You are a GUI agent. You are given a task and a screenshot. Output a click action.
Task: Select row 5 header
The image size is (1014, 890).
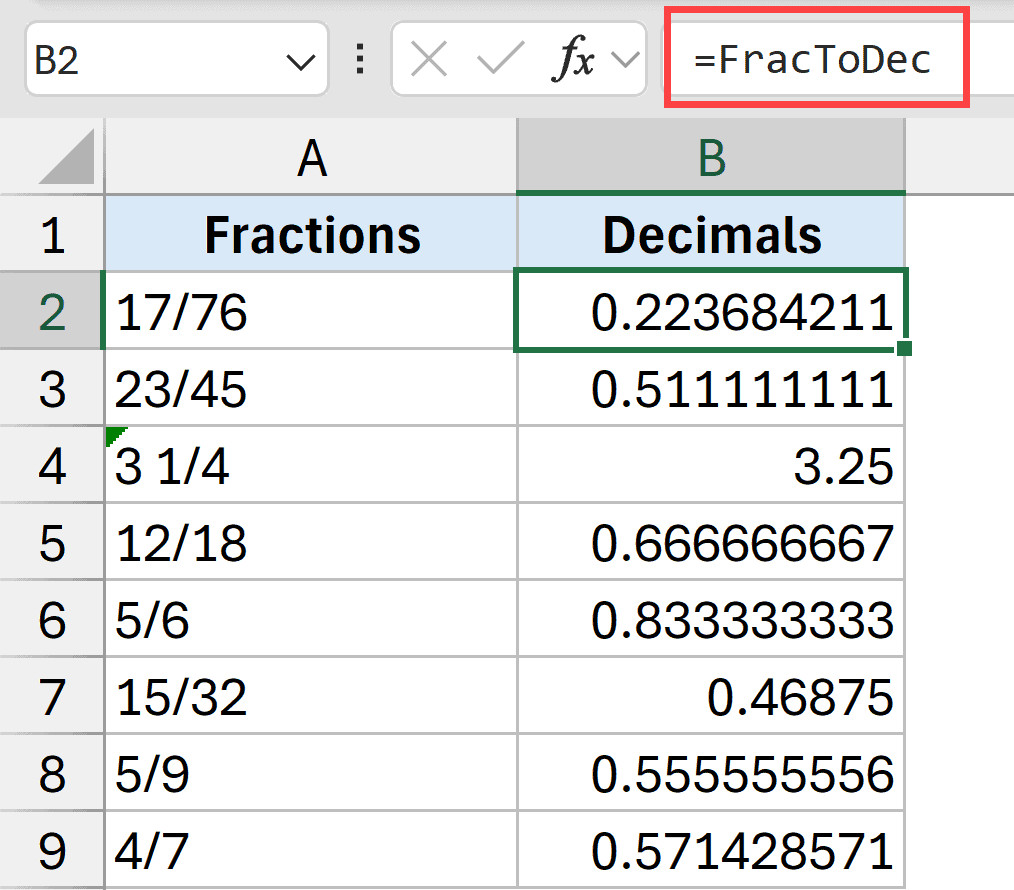(52, 543)
